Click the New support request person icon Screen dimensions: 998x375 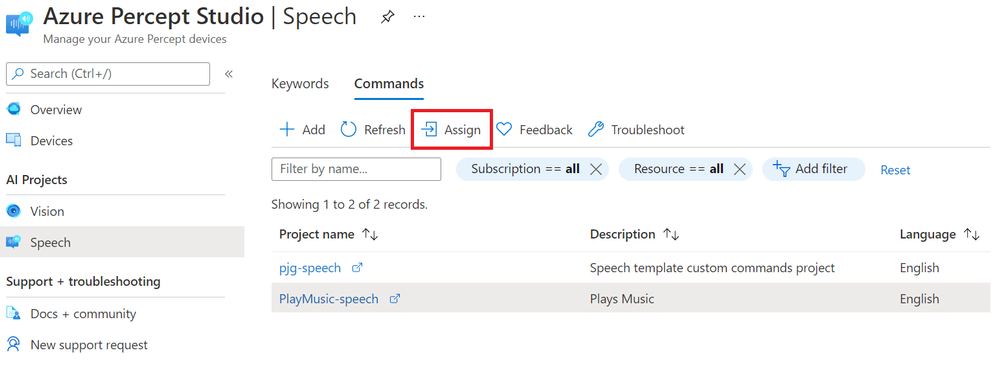(13, 344)
